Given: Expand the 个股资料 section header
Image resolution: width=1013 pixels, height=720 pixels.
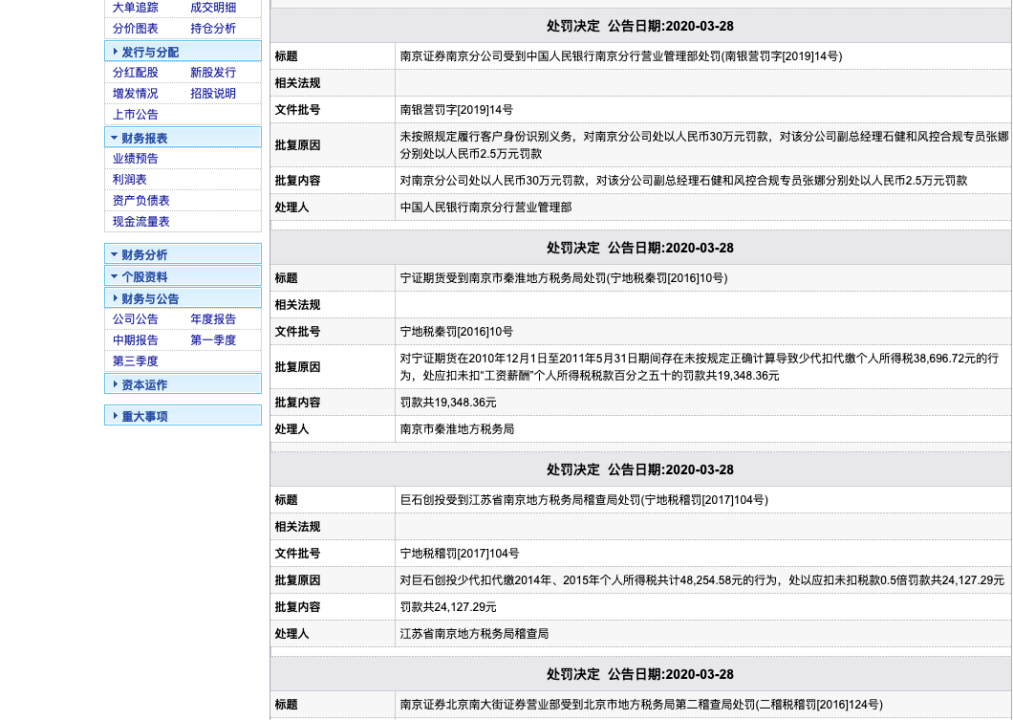Looking at the screenshot, I should click(x=144, y=277).
